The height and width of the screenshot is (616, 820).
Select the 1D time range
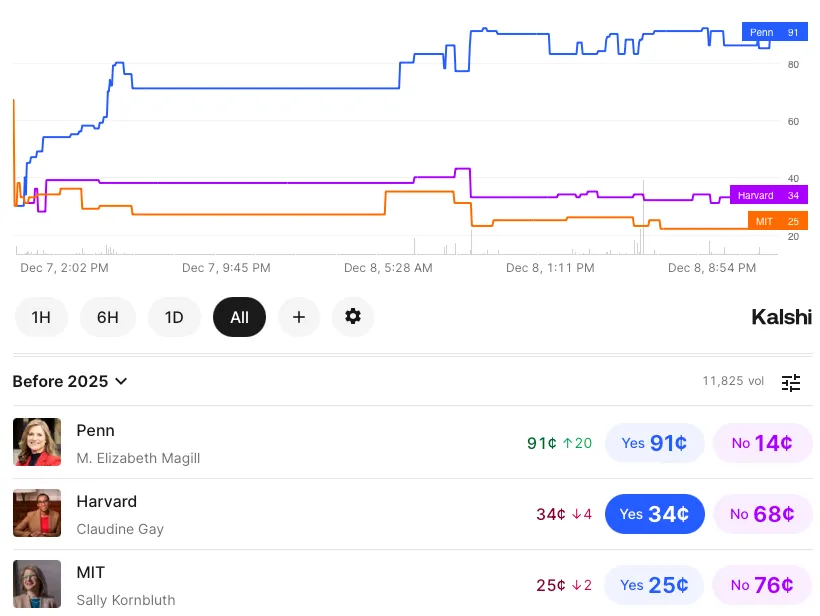click(x=174, y=317)
